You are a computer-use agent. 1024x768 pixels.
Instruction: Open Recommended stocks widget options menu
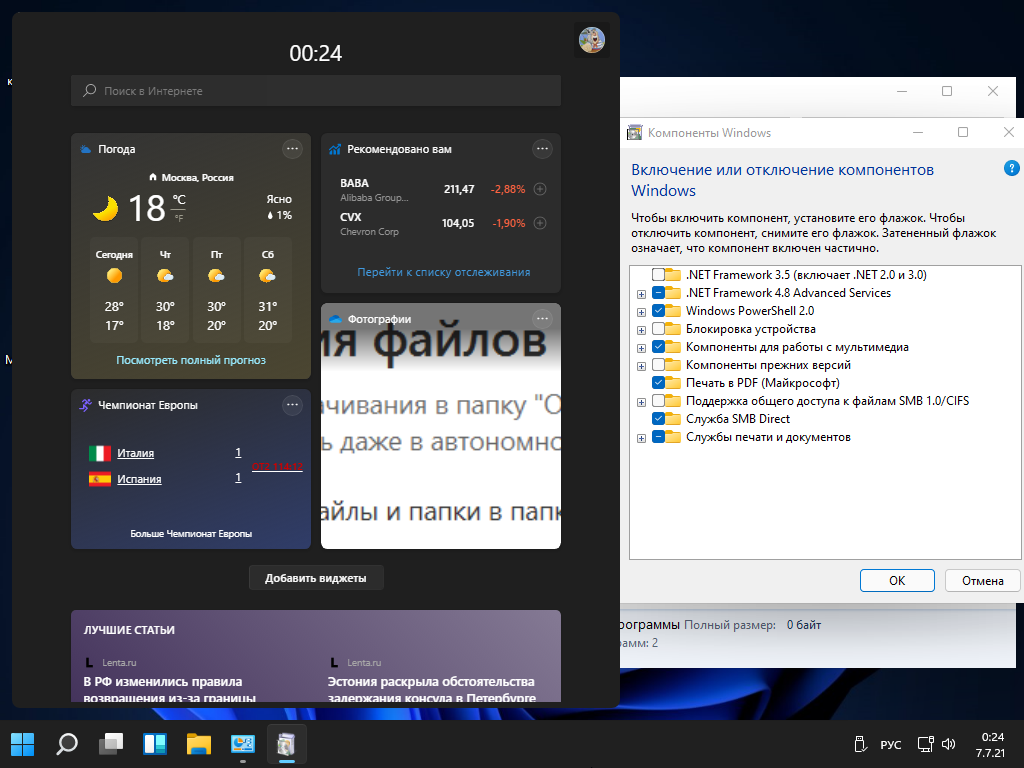(x=542, y=149)
